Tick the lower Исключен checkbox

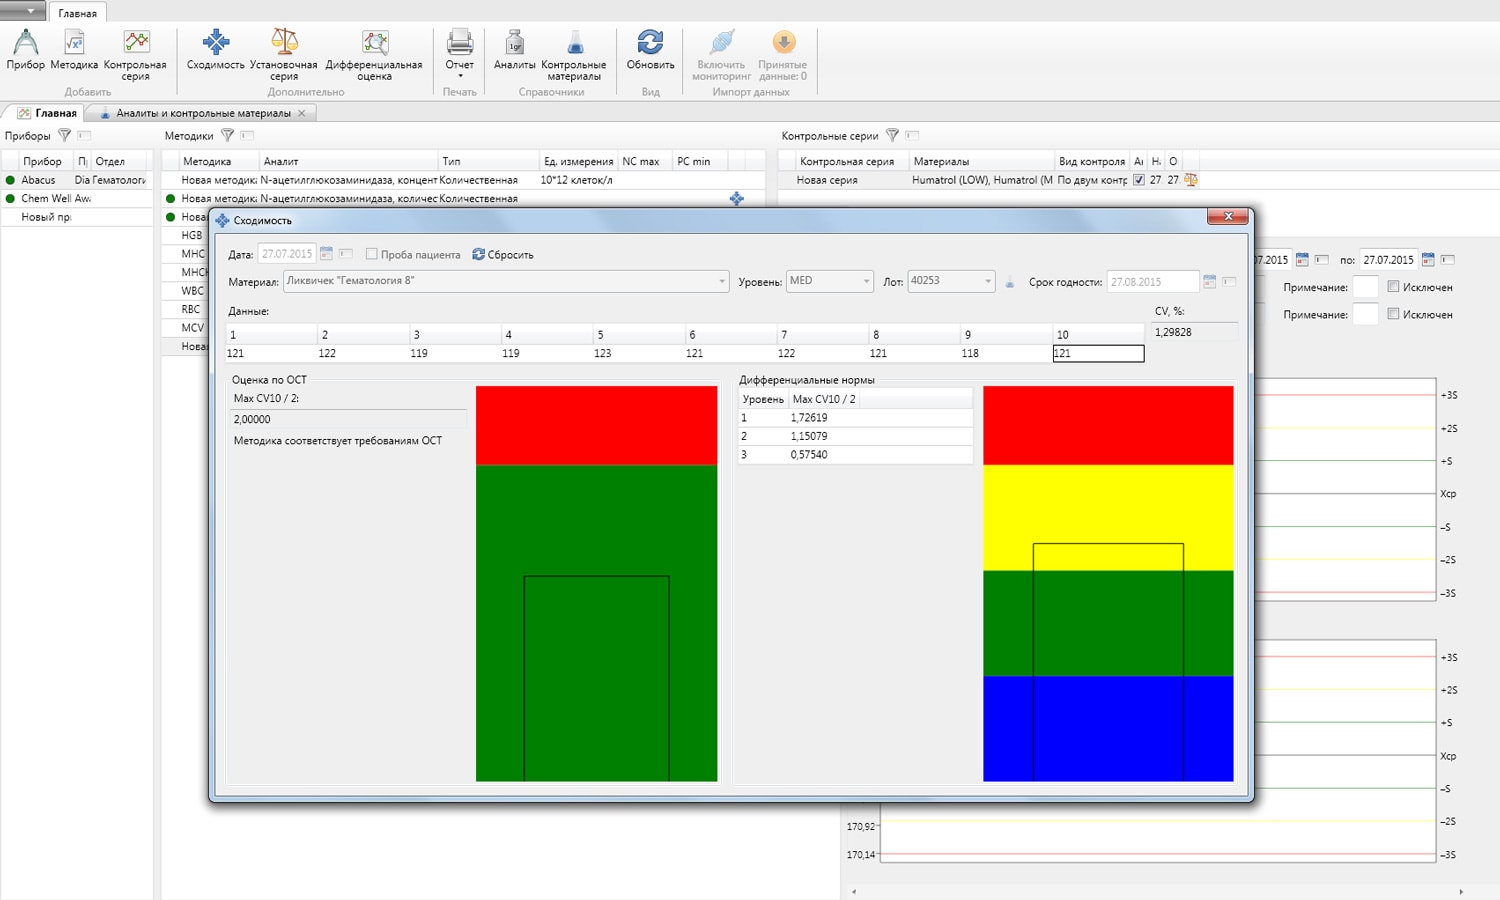tap(1393, 314)
